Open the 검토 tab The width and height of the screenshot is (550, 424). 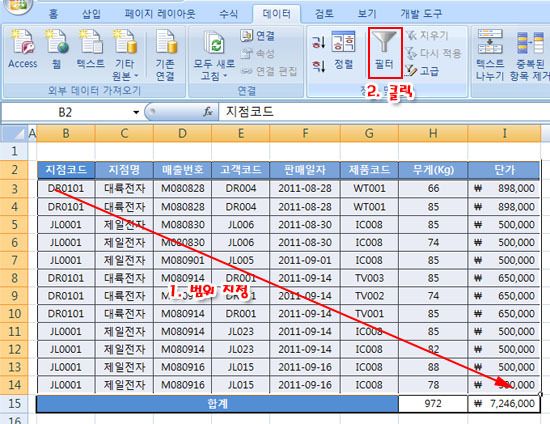(324, 14)
